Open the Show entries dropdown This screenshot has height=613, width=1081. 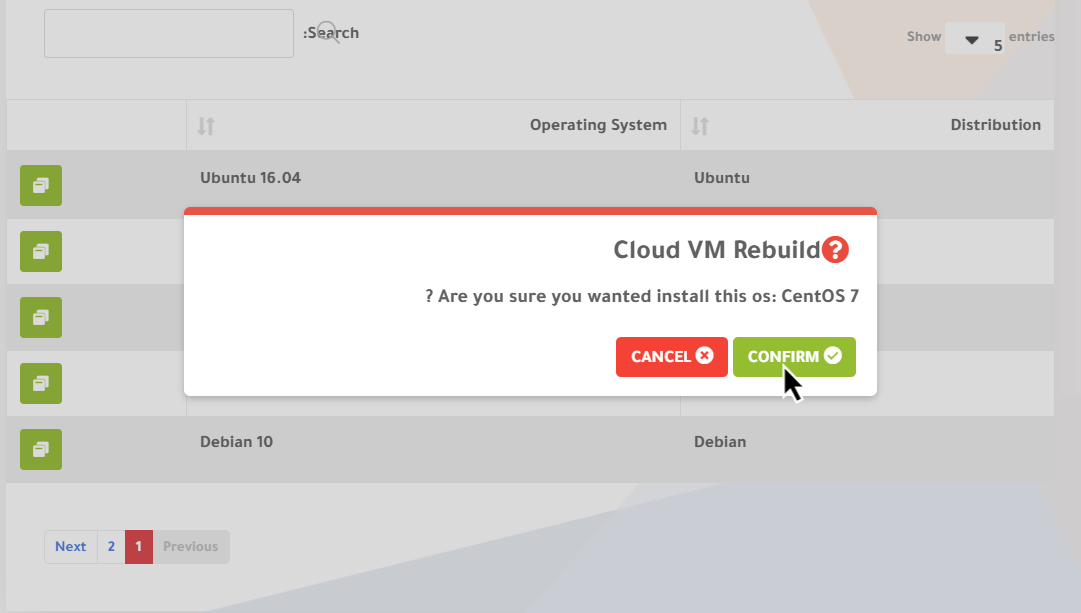[x=974, y=39]
